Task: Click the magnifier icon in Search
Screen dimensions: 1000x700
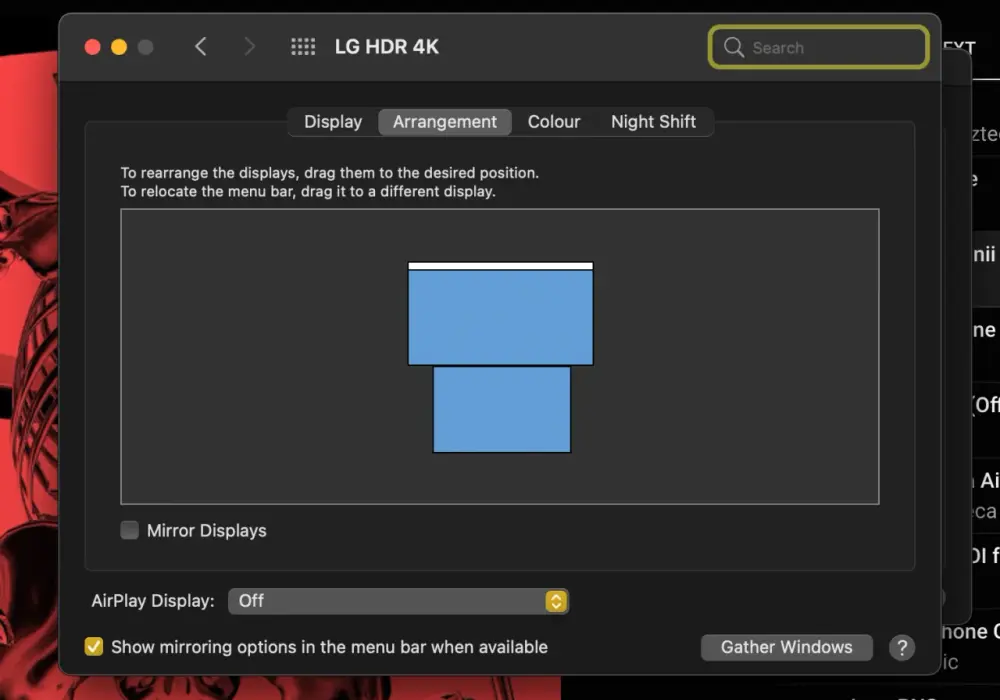Action: pyautogui.click(x=733, y=47)
